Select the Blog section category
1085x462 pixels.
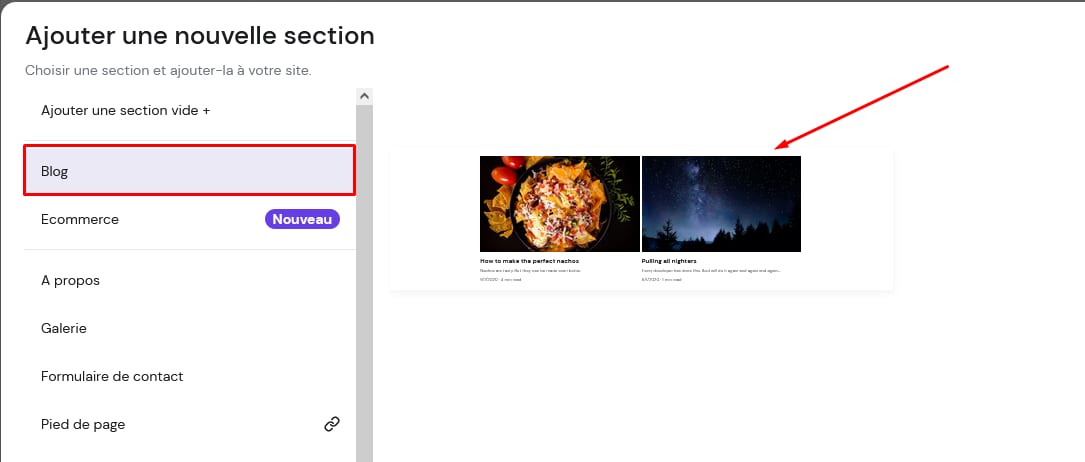tap(189, 171)
